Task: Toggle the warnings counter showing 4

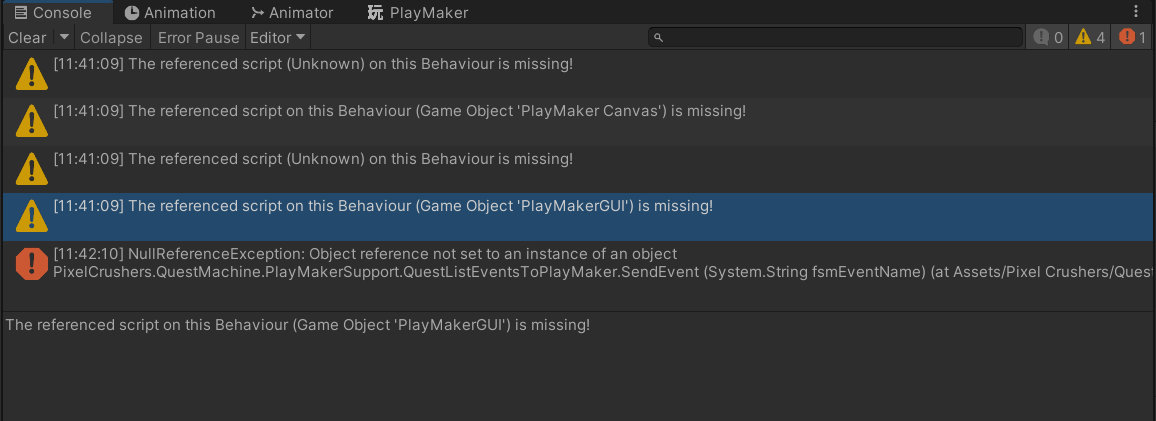Action: [1090, 37]
